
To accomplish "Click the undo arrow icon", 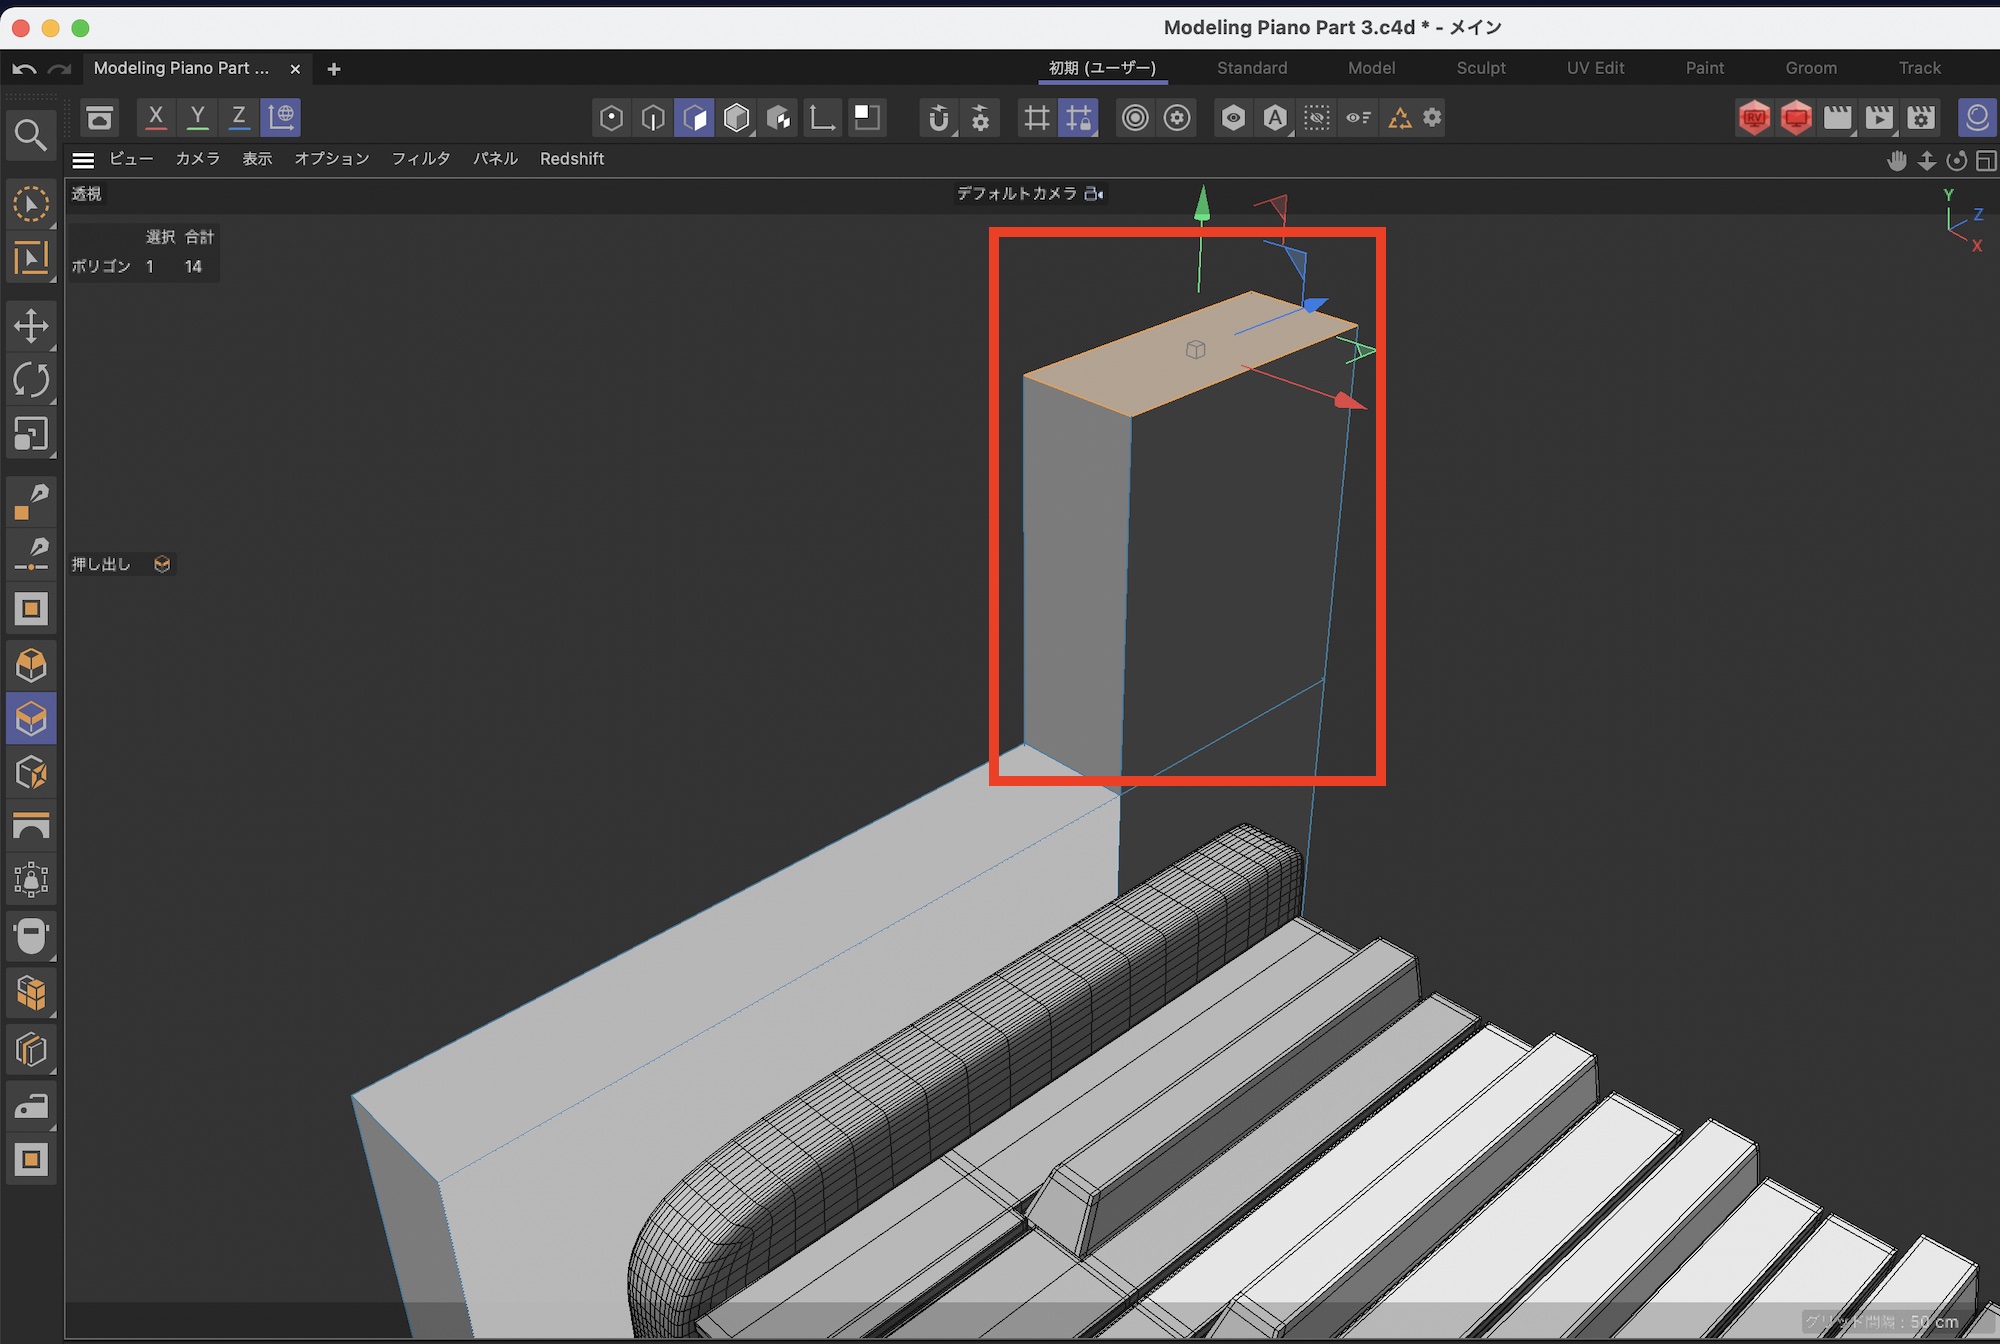I will [25, 69].
